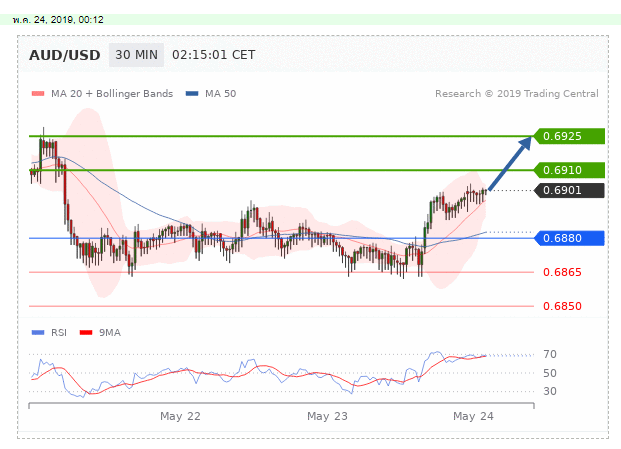
Task: Click the 9MA red legend swatch
Action: 86,333
